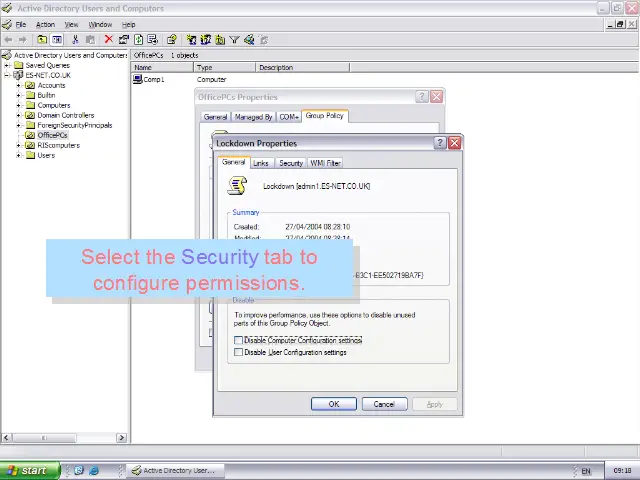This screenshot has height=480, width=640.
Task: Check Disable User Configuration settings
Action: pyautogui.click(x=238, y=352)
